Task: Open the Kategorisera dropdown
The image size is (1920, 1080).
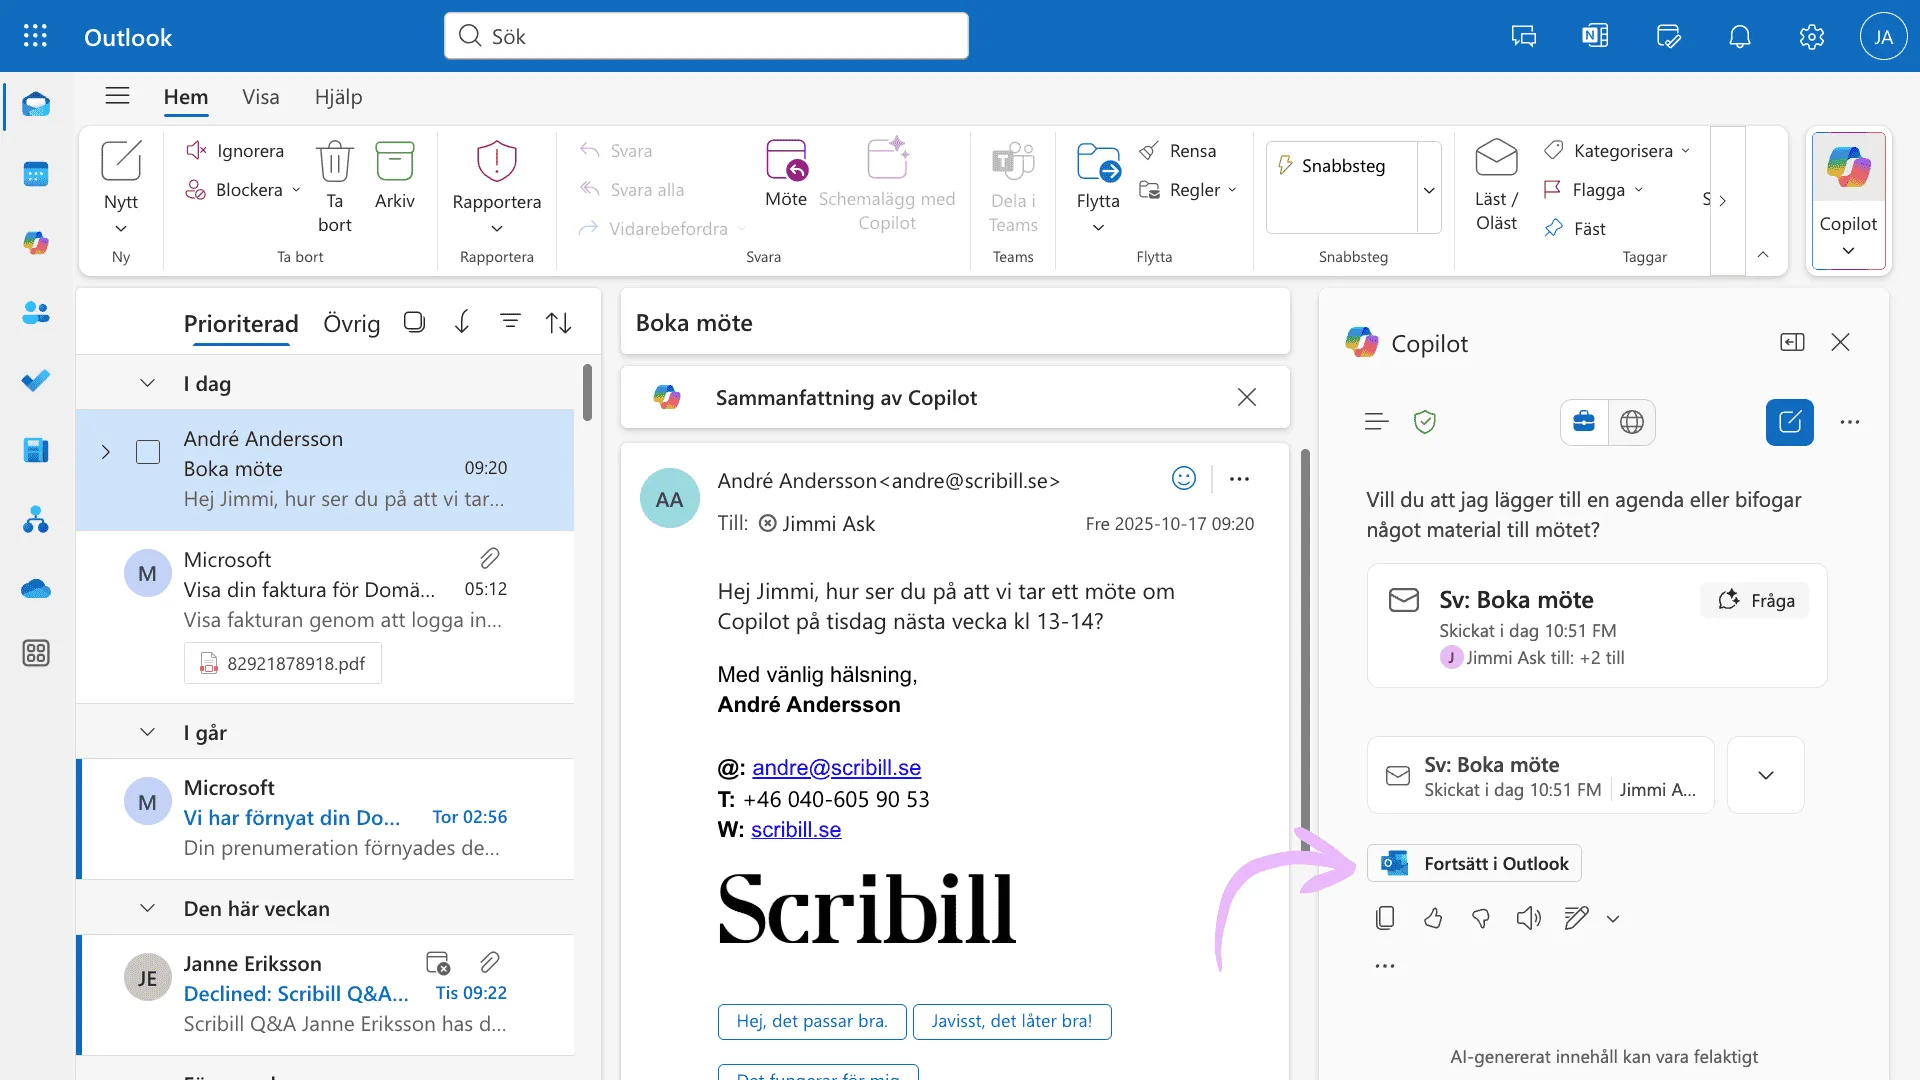Action: tap(1685, 151)
